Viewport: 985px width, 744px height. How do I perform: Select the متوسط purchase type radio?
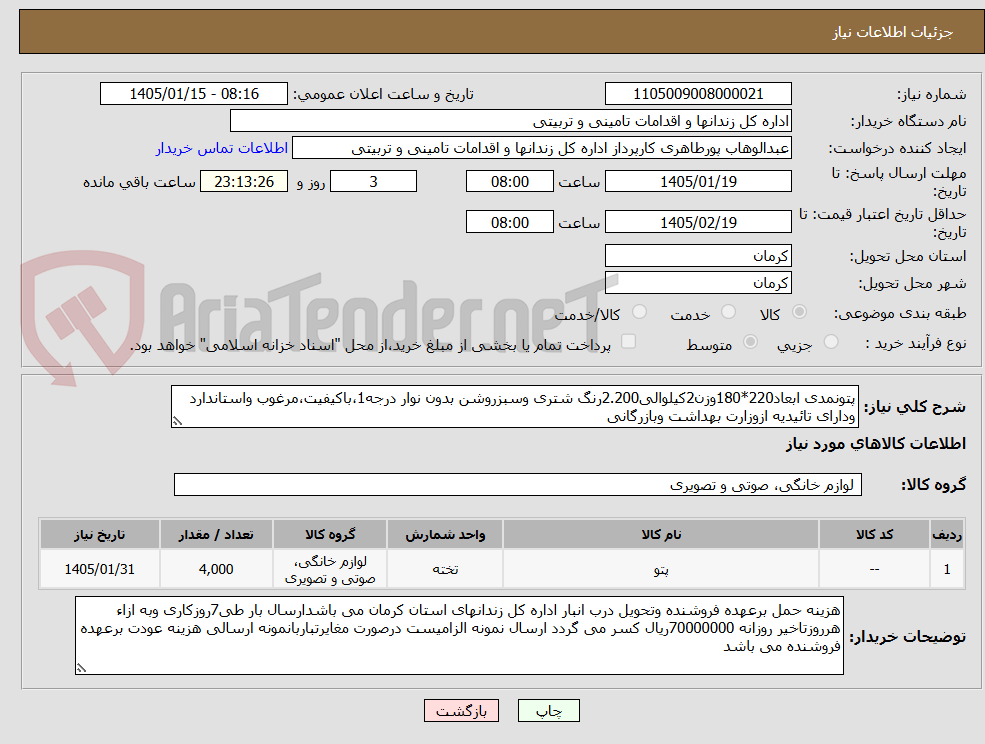(750, 342)
